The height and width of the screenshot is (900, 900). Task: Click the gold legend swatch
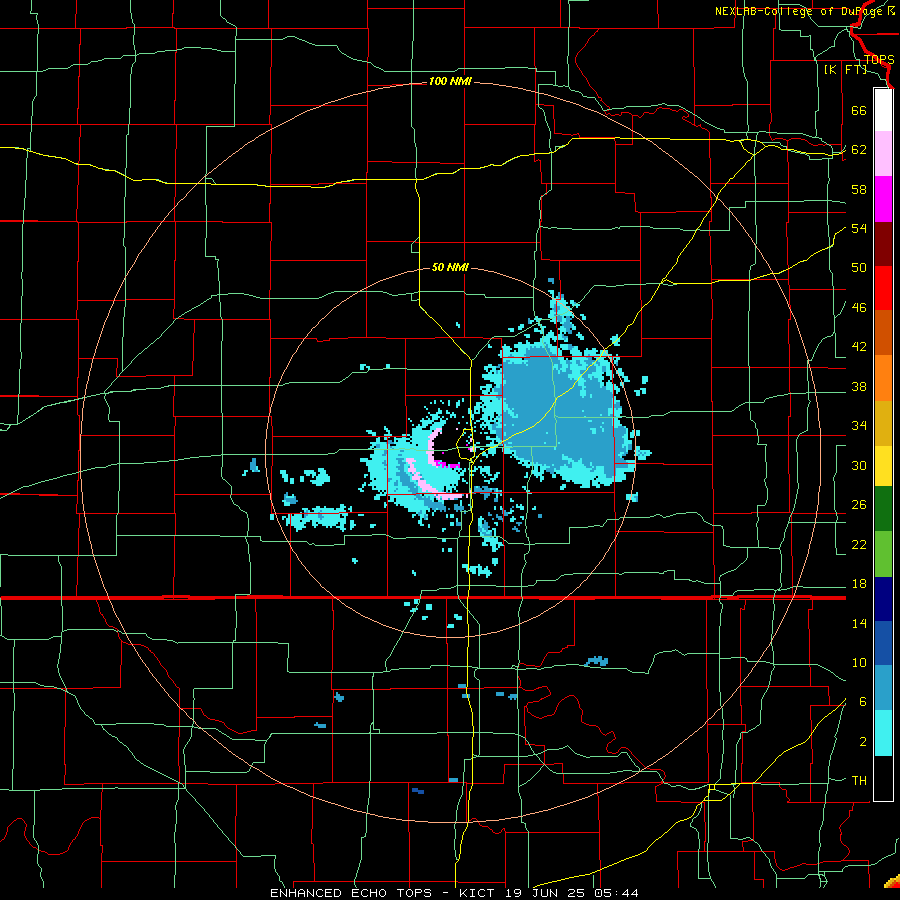pos(883,423)
